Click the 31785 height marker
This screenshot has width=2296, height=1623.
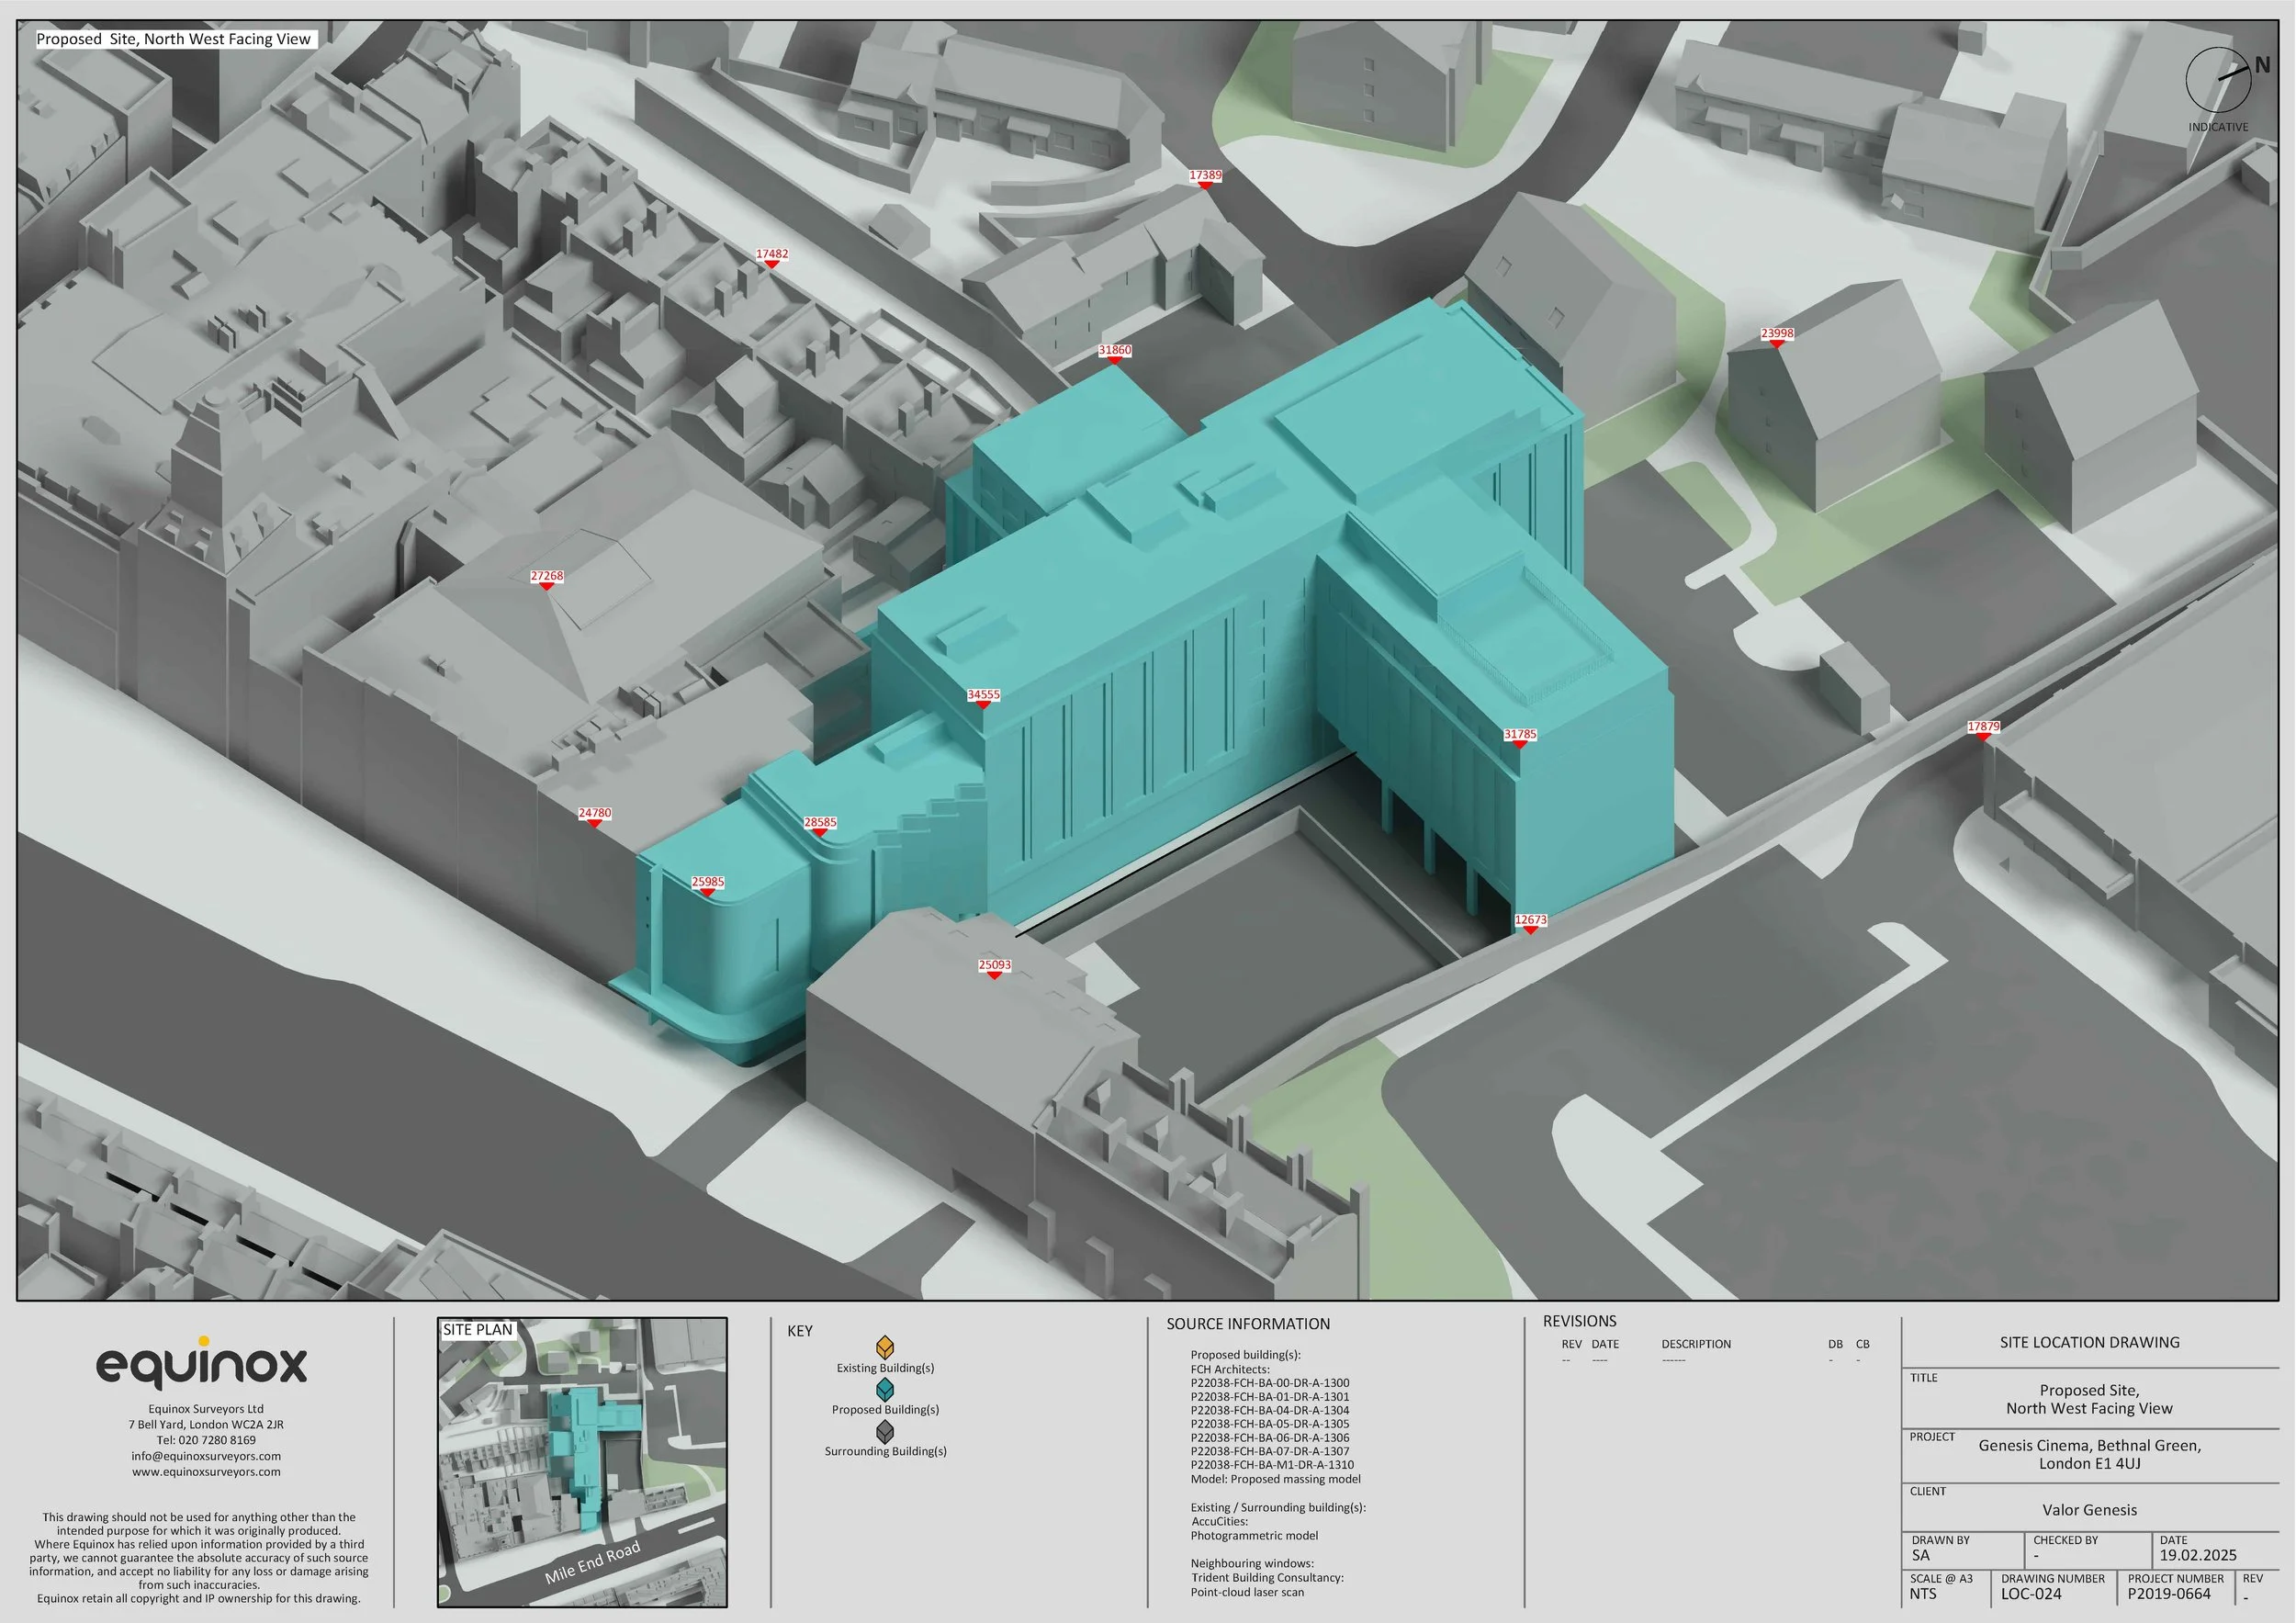coord(1520,735)
